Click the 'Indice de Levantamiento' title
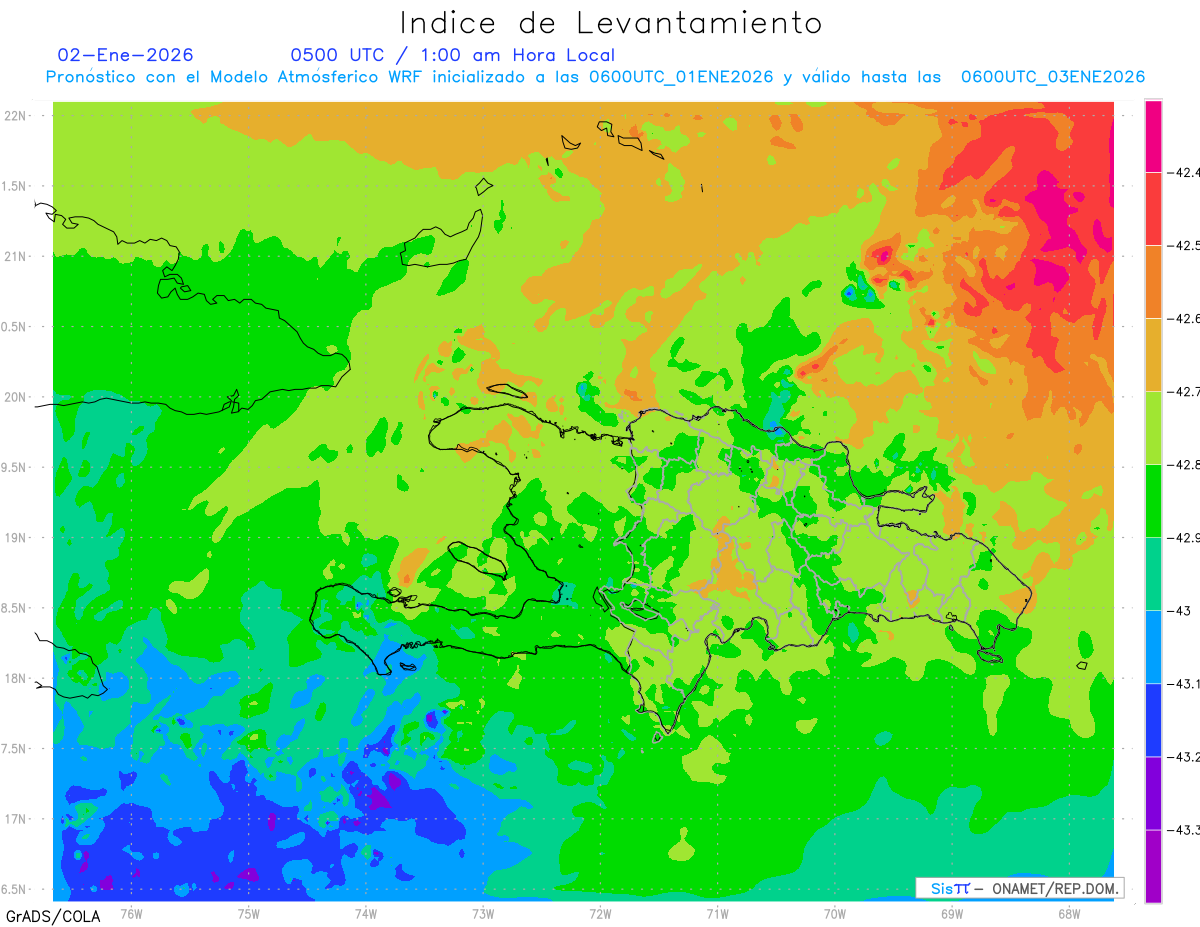This screenshot has height=927, width=1200. [611, 22]
